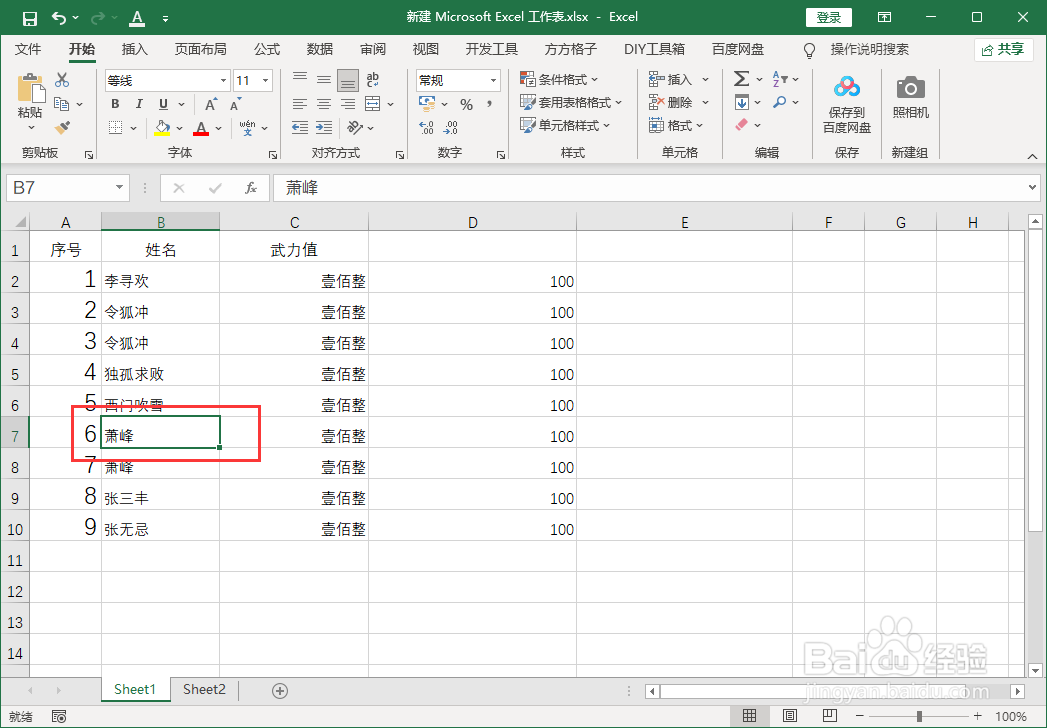Apply yellow fill color bucket
Image resolution: width=1047 pixels, height=728 pixels.
(162, 128)
